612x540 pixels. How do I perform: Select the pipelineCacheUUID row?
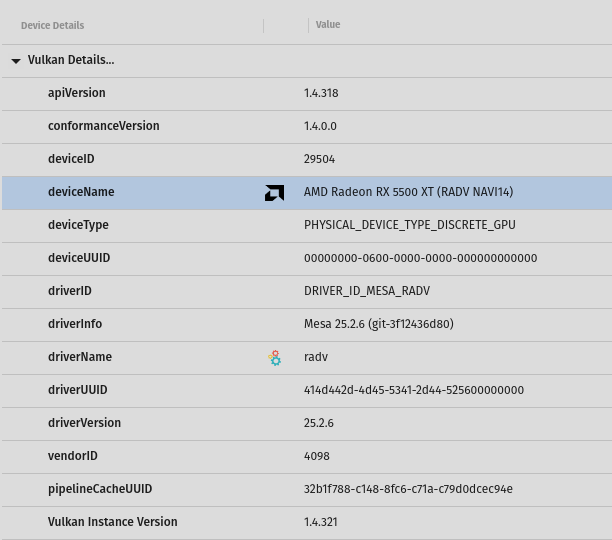click(x=100, y=489)
